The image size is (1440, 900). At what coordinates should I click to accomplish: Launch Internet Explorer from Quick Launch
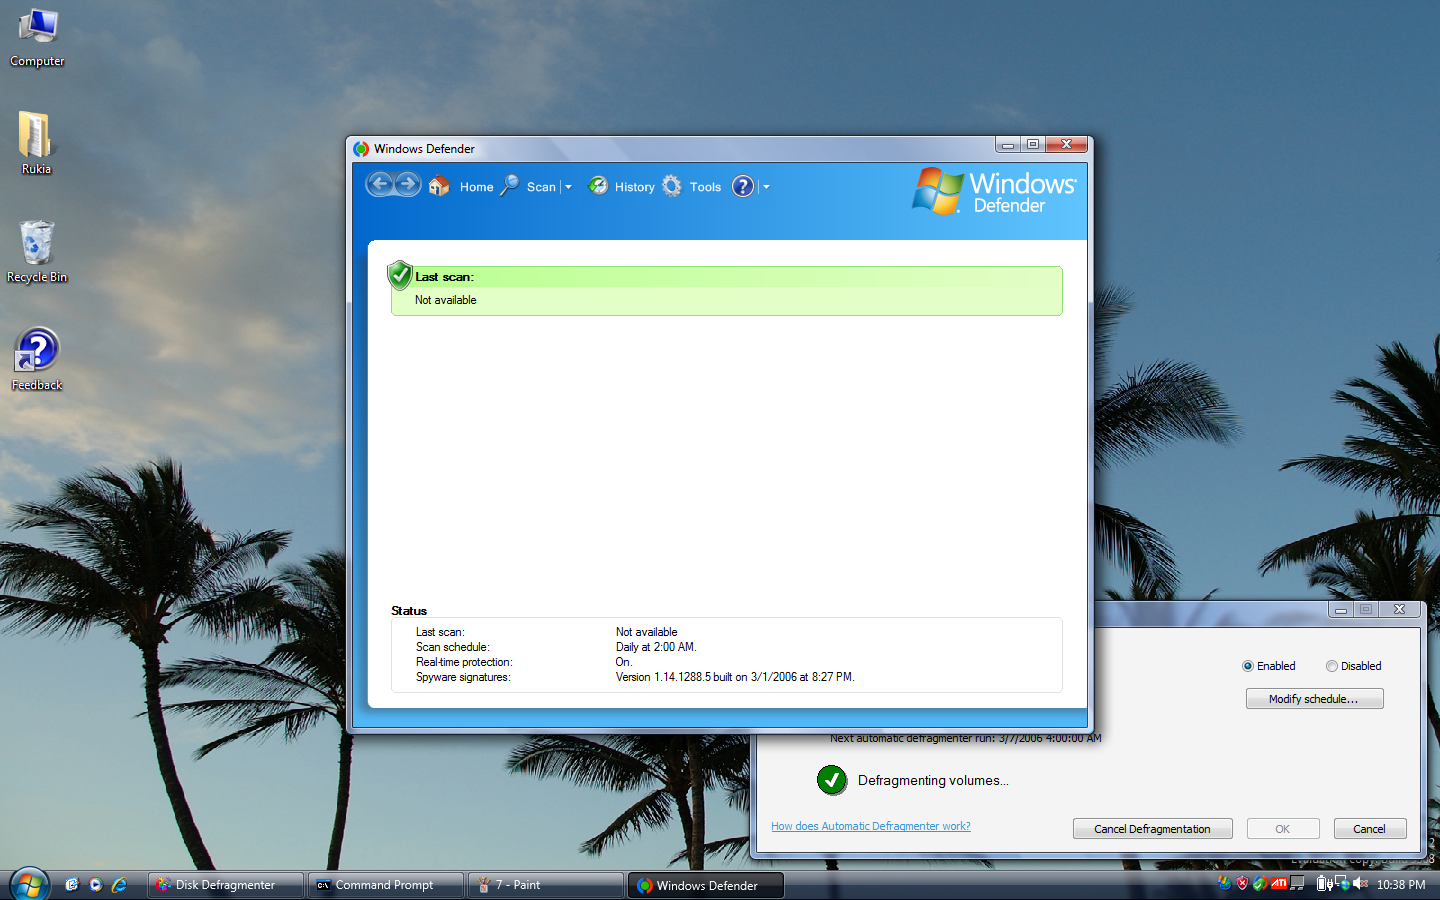tap(119, 885)
